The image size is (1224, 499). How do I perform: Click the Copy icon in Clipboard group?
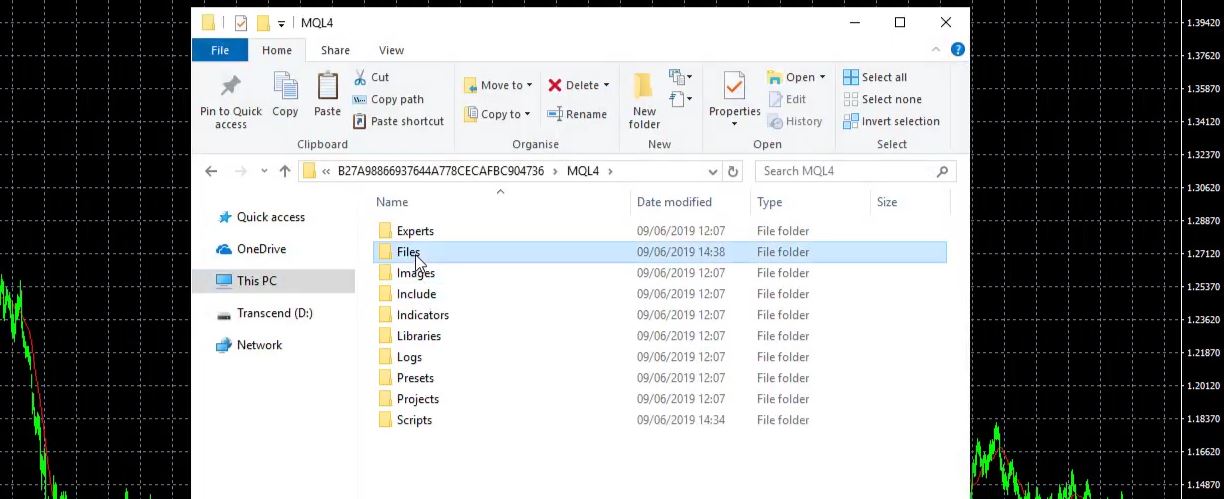(285, 87)
